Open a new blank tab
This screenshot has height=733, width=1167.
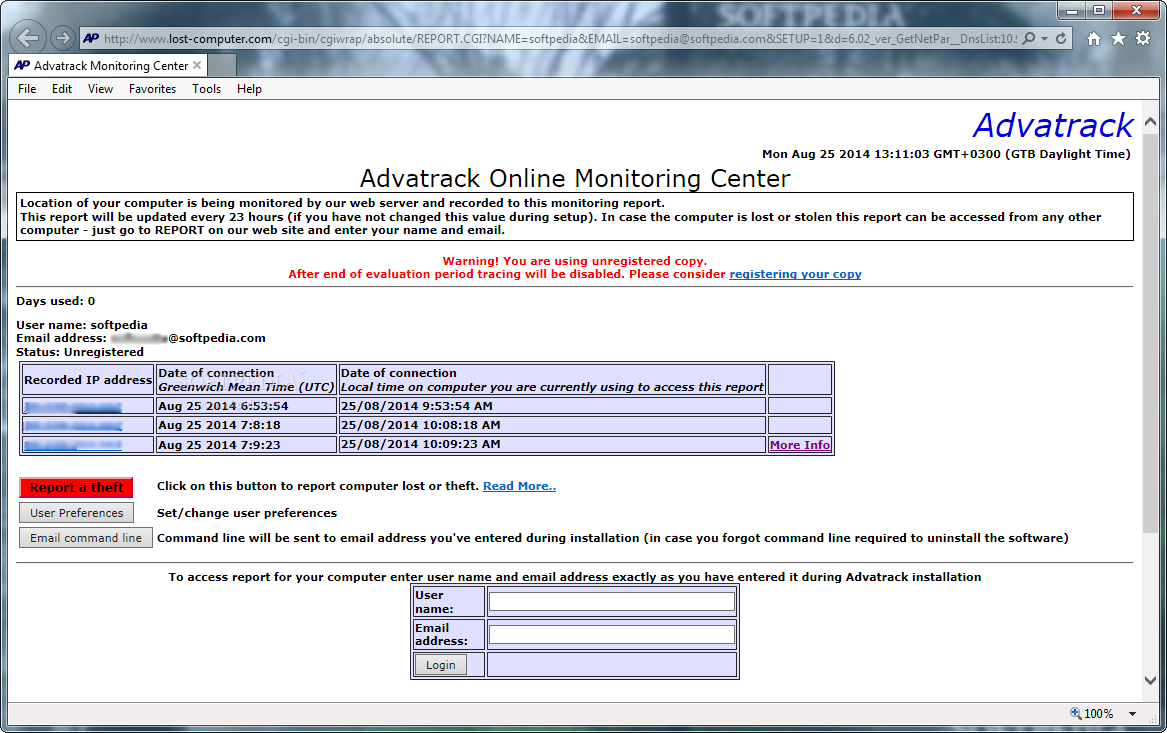[x=222, y=65]
